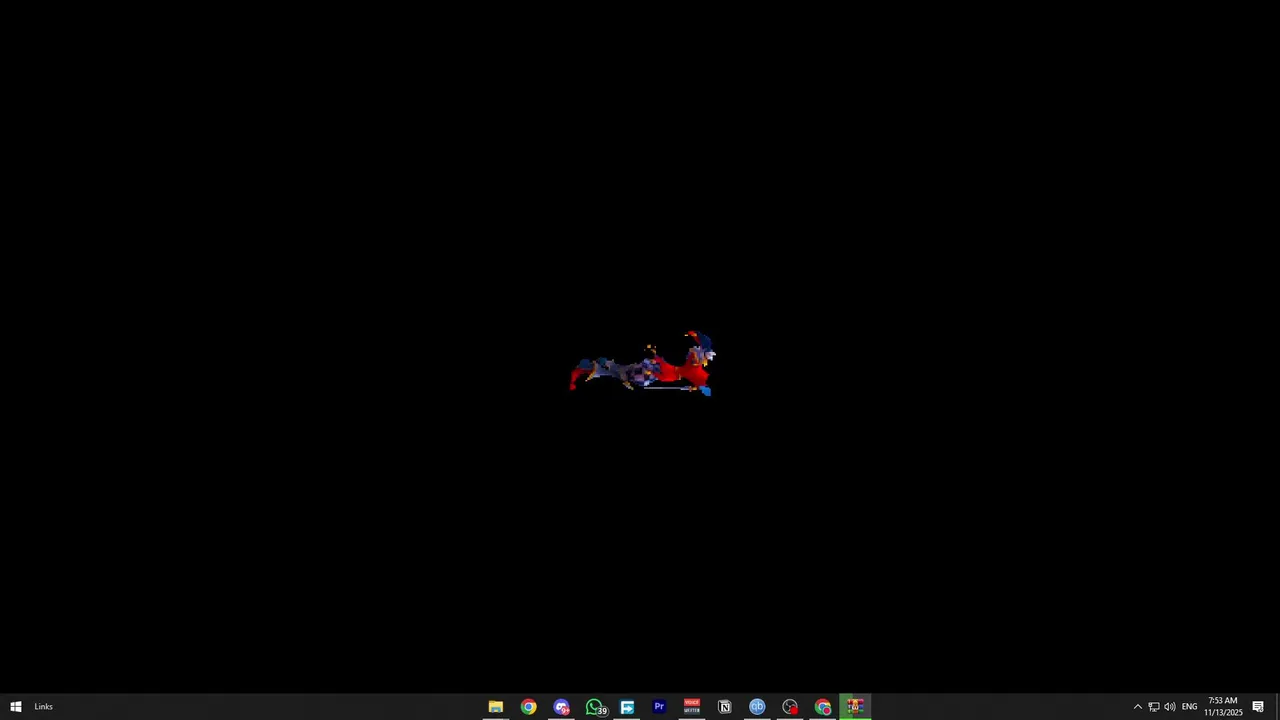1280x720 pixels.
Task: Open qBittorrent from the taskbar
Action: (x=757, y=707)
